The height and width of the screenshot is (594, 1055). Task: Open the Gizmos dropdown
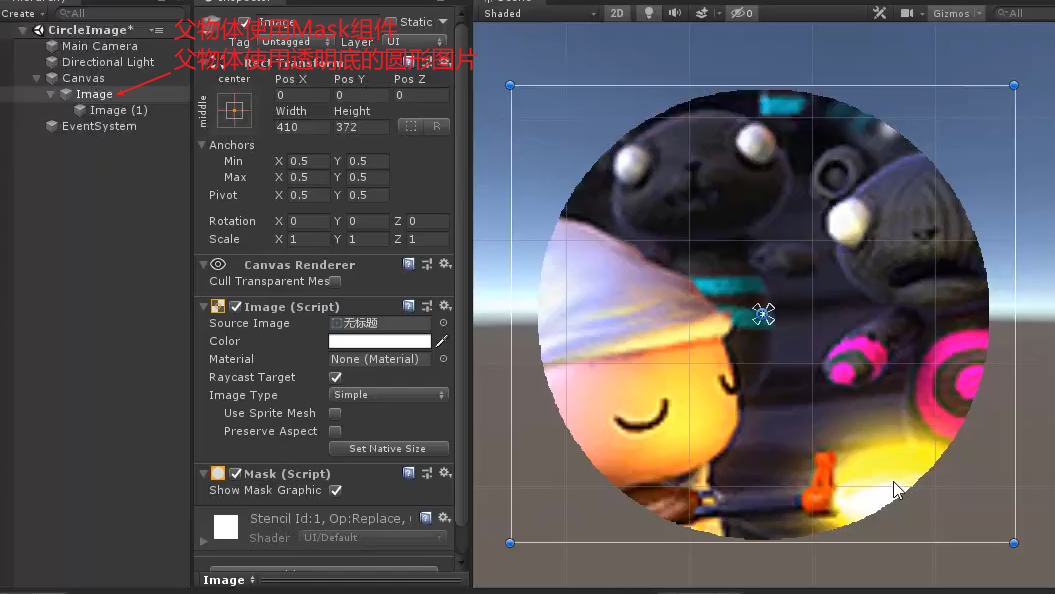pos(958,13)
